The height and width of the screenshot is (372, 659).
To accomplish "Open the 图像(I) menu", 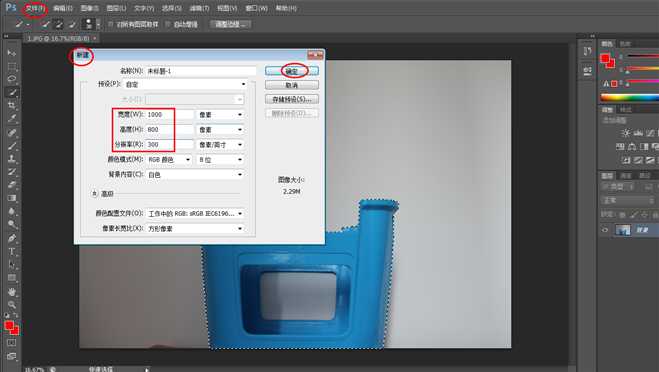I will pyautogui.click(x=89, y=8).
